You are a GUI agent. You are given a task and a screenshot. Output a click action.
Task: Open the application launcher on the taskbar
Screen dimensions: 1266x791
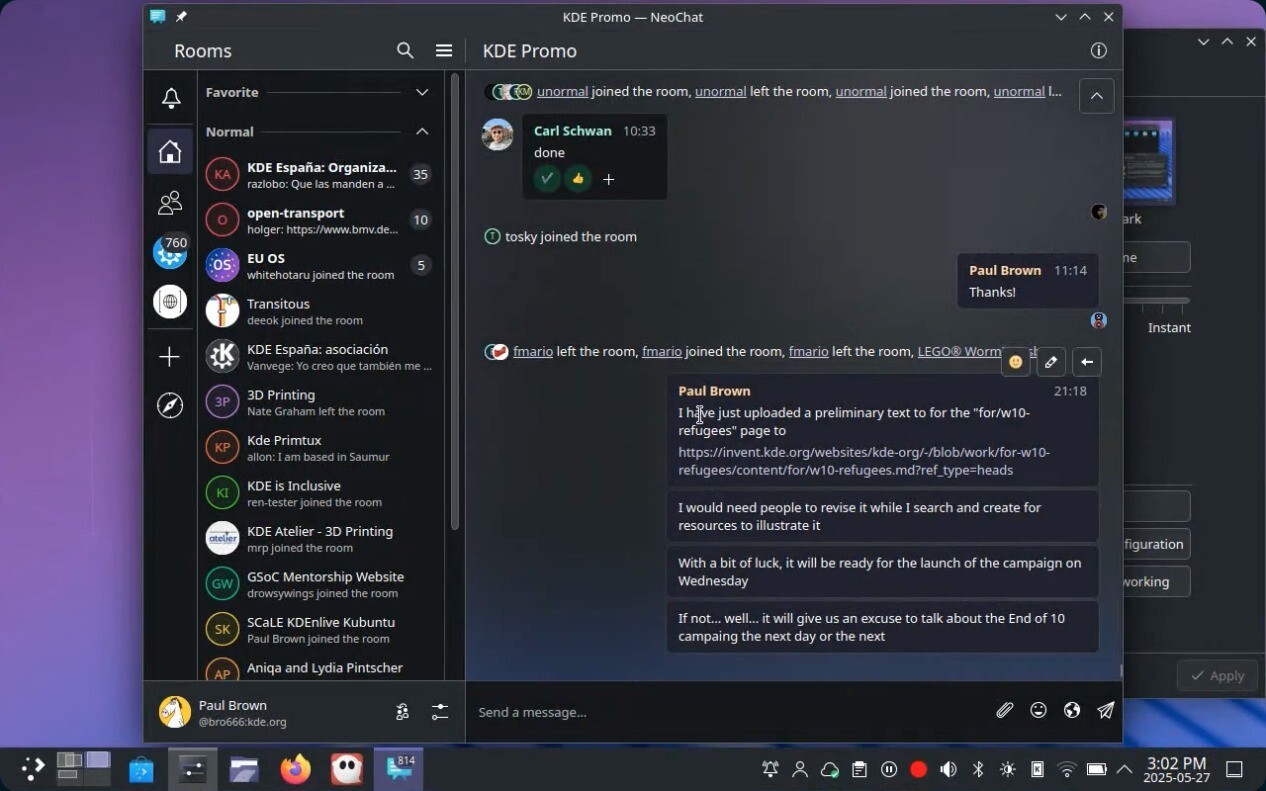tap(32, 769)
